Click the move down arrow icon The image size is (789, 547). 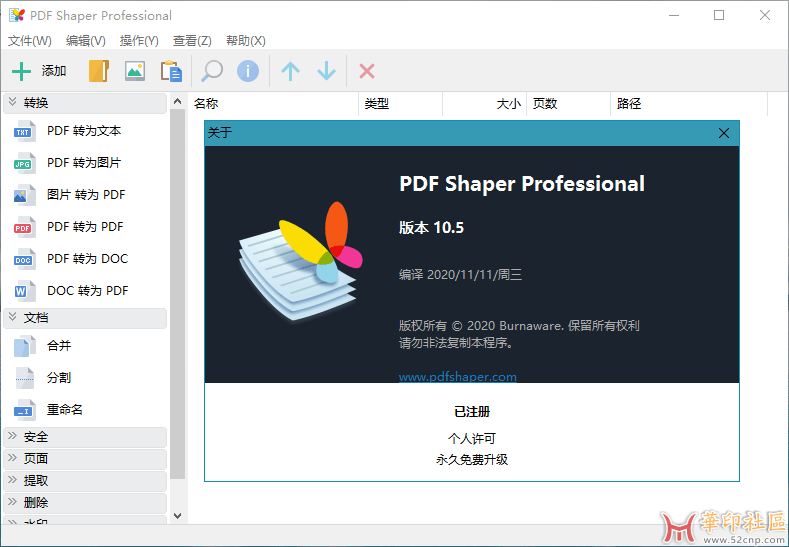(326, 71)
